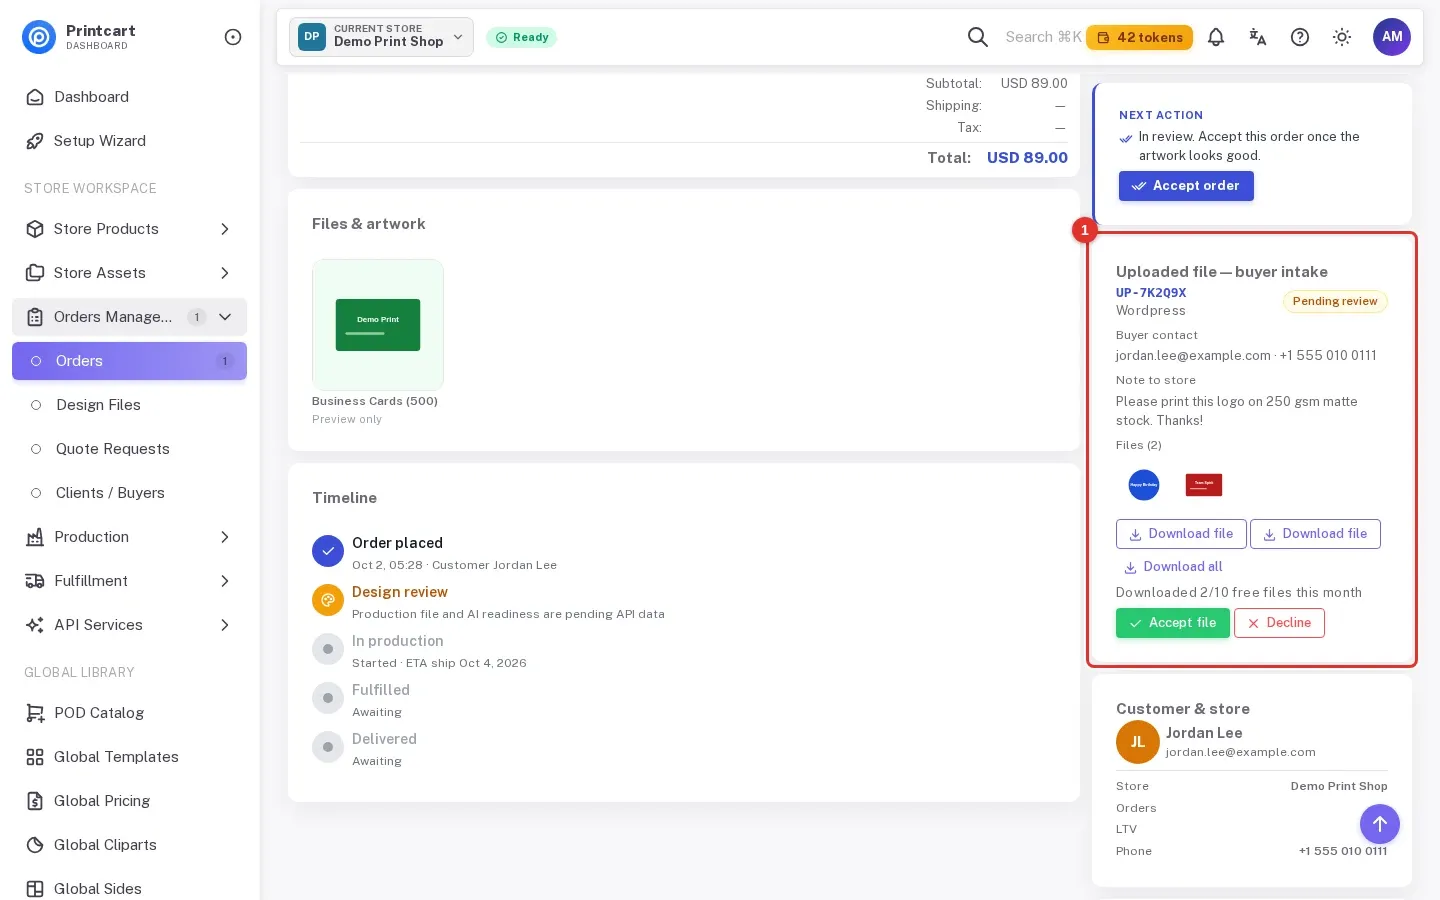Open the current store dropdown
Viewport: 1440px width, 900px height.
(x=381, y=37)
